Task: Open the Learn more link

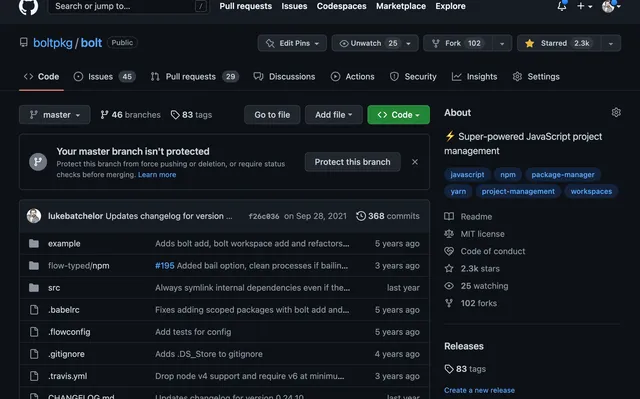Action: [x=157, y=175]
